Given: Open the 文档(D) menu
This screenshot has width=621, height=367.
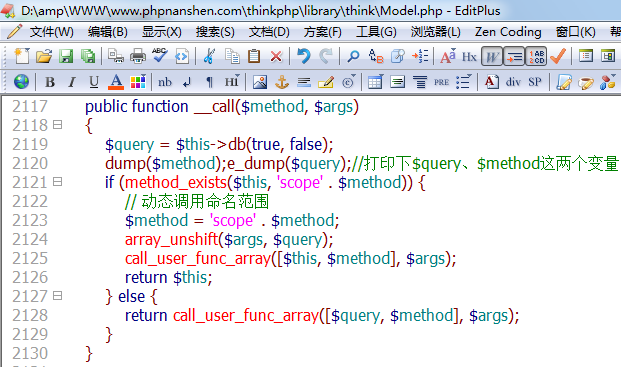Looking at the screenshot, I should [x=269, y=32].
